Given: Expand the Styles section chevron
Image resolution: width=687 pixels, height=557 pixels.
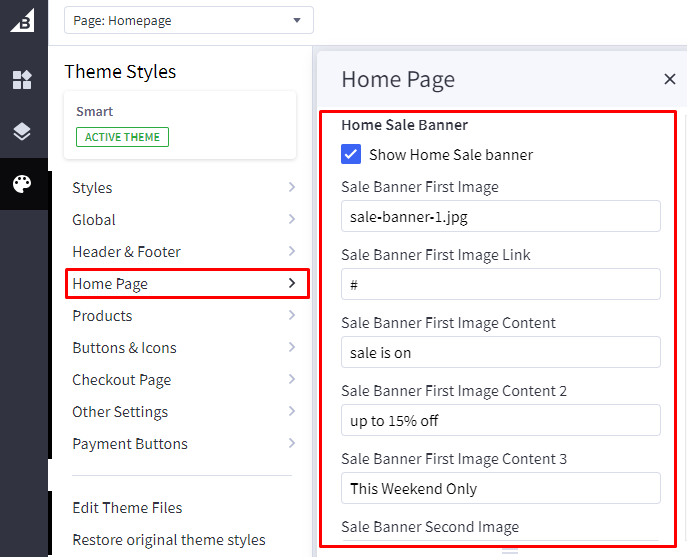Looking at the screenshot, I should 291,188.
